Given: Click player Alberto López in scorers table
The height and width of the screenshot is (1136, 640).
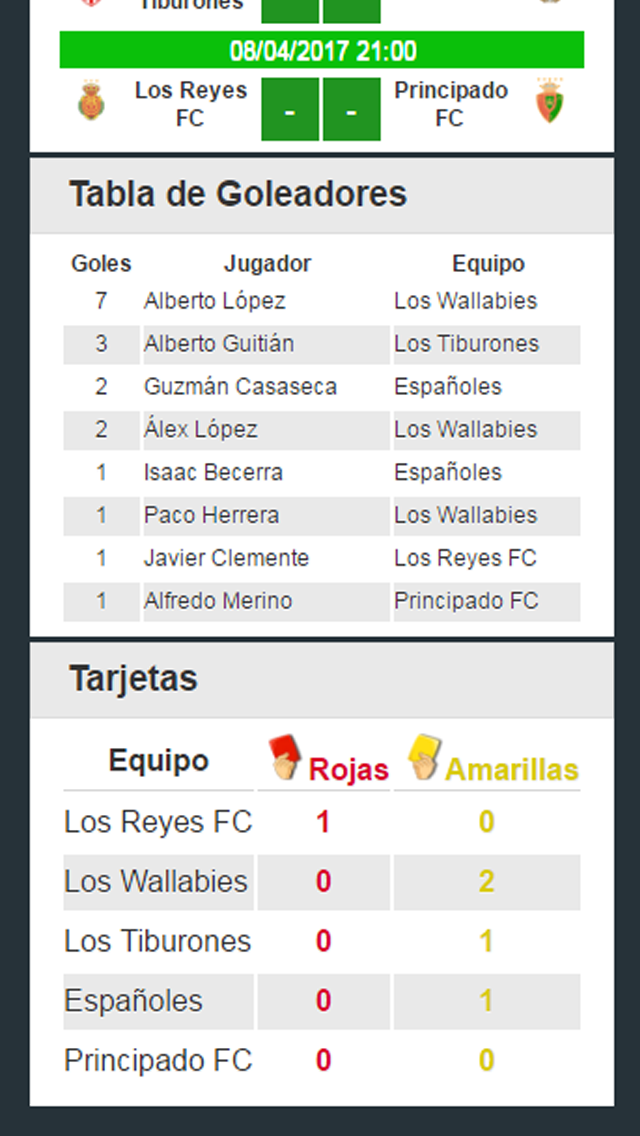Looking at the screenshot, I should click(215, 301).
